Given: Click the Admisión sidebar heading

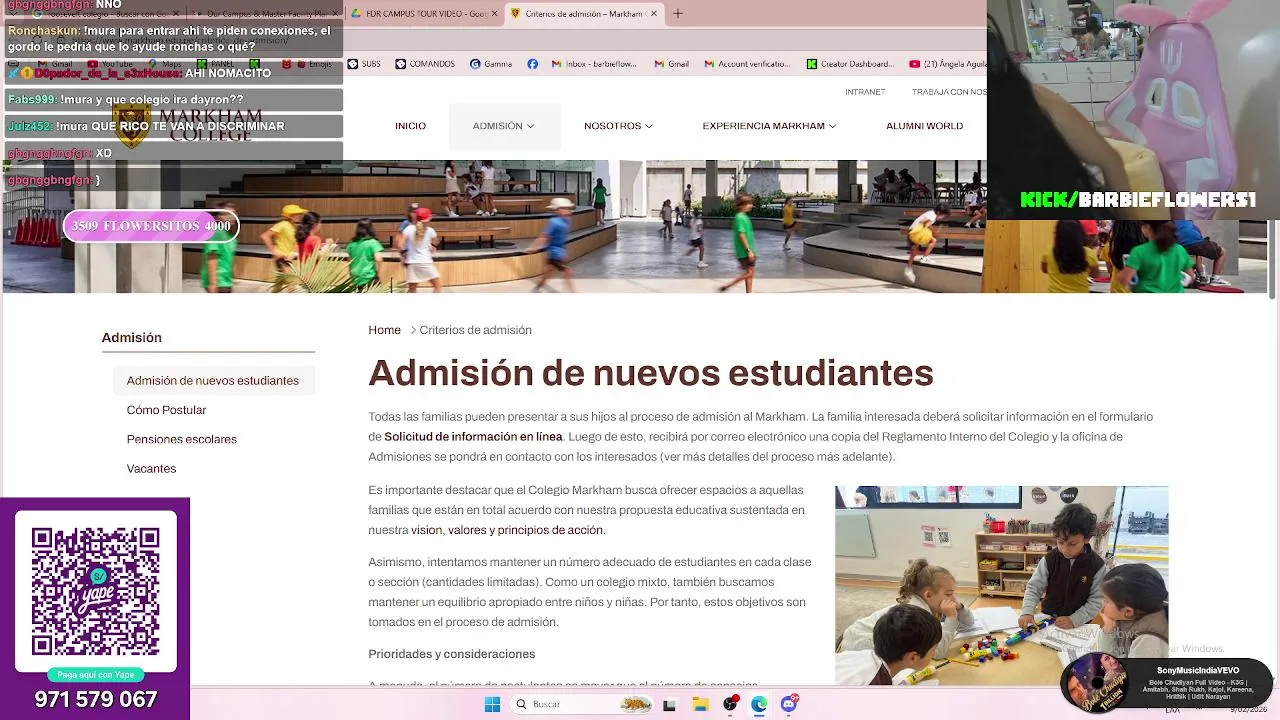Looking at the screenshot, I should (x=131, y=337).
